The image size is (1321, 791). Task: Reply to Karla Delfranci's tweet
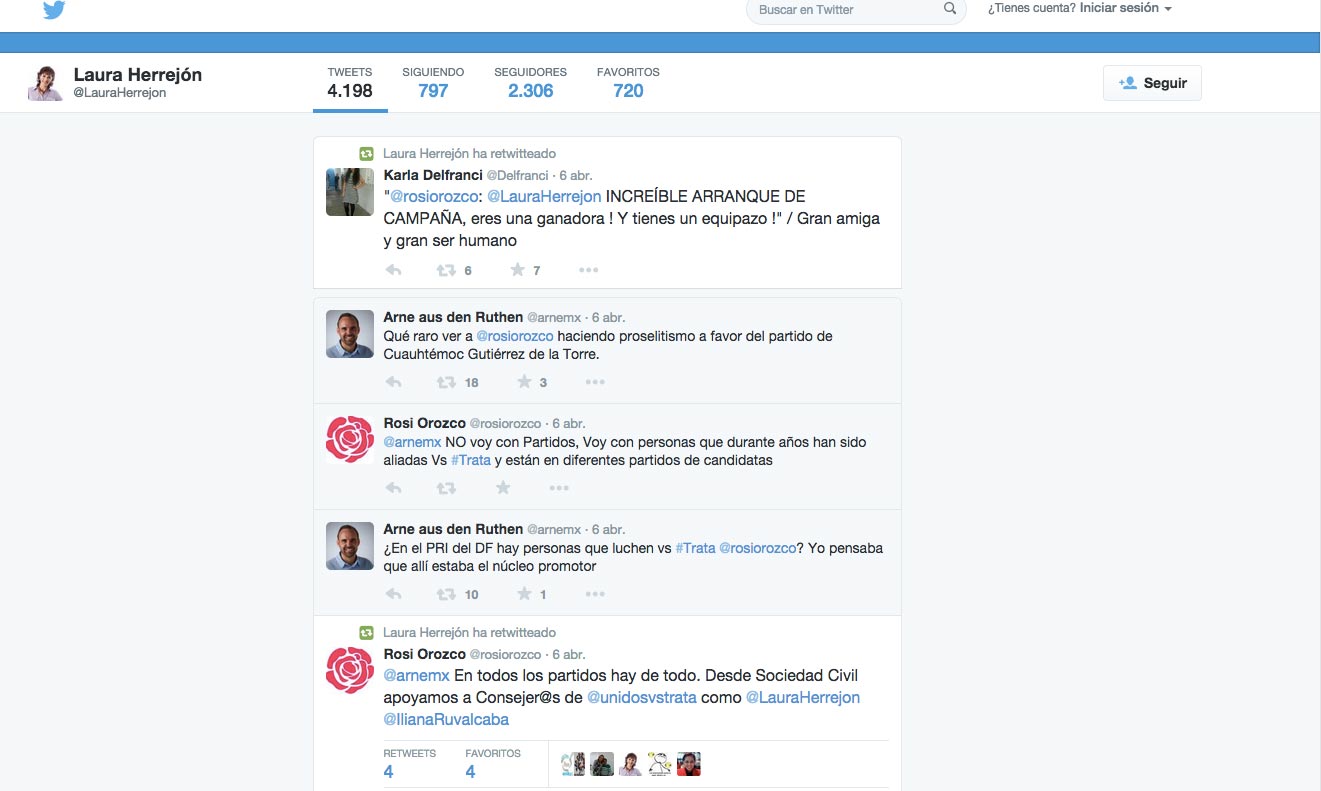coord(394,270)
